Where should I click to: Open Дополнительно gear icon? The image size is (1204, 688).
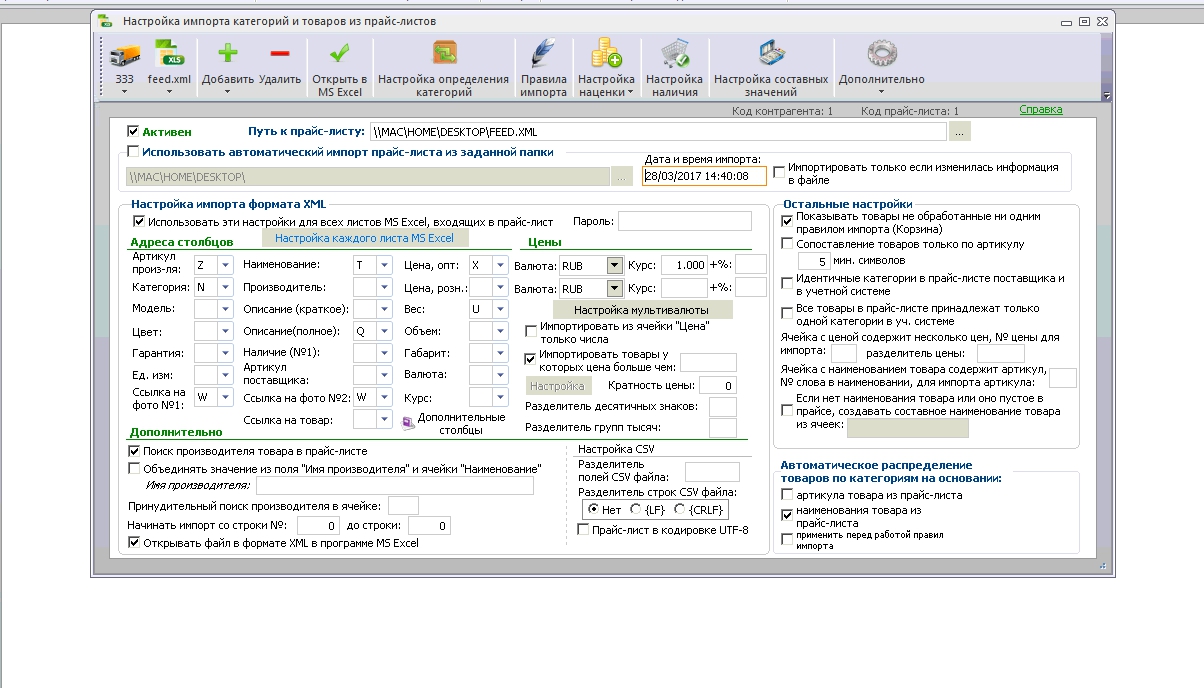tap(881, 54)
